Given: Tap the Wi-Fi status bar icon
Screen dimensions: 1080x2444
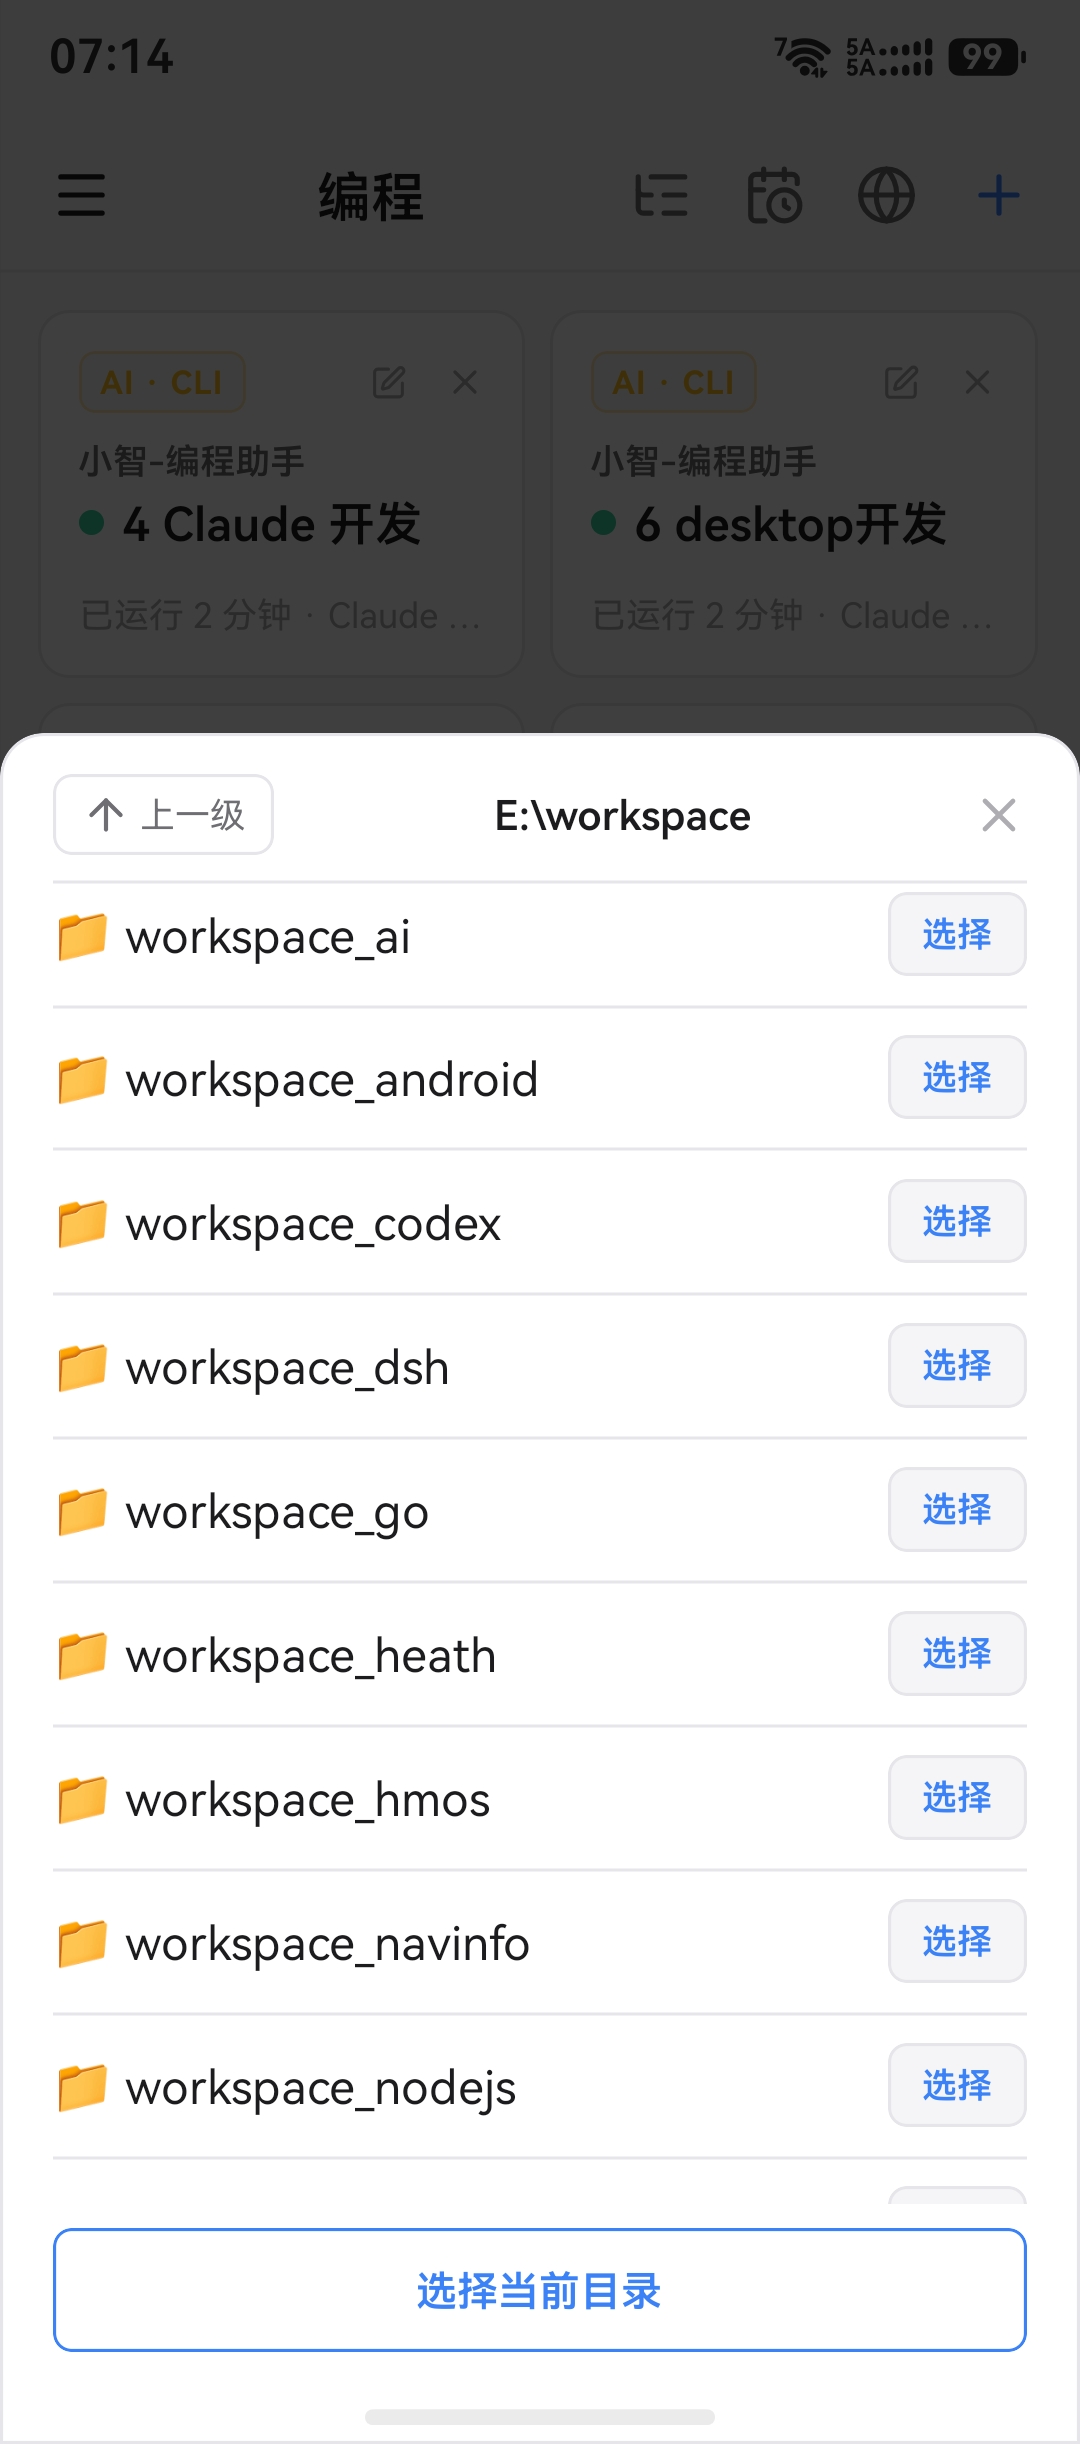Looking at the screenshot, I should (x=802, y=56).
